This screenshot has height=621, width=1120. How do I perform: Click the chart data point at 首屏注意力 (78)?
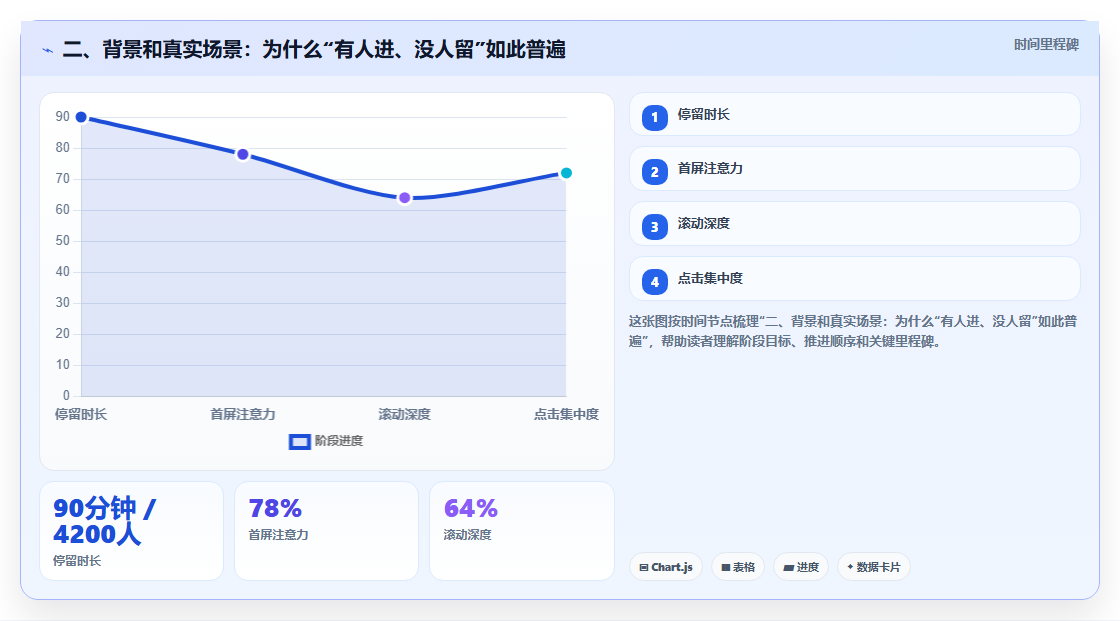(243, 154)
